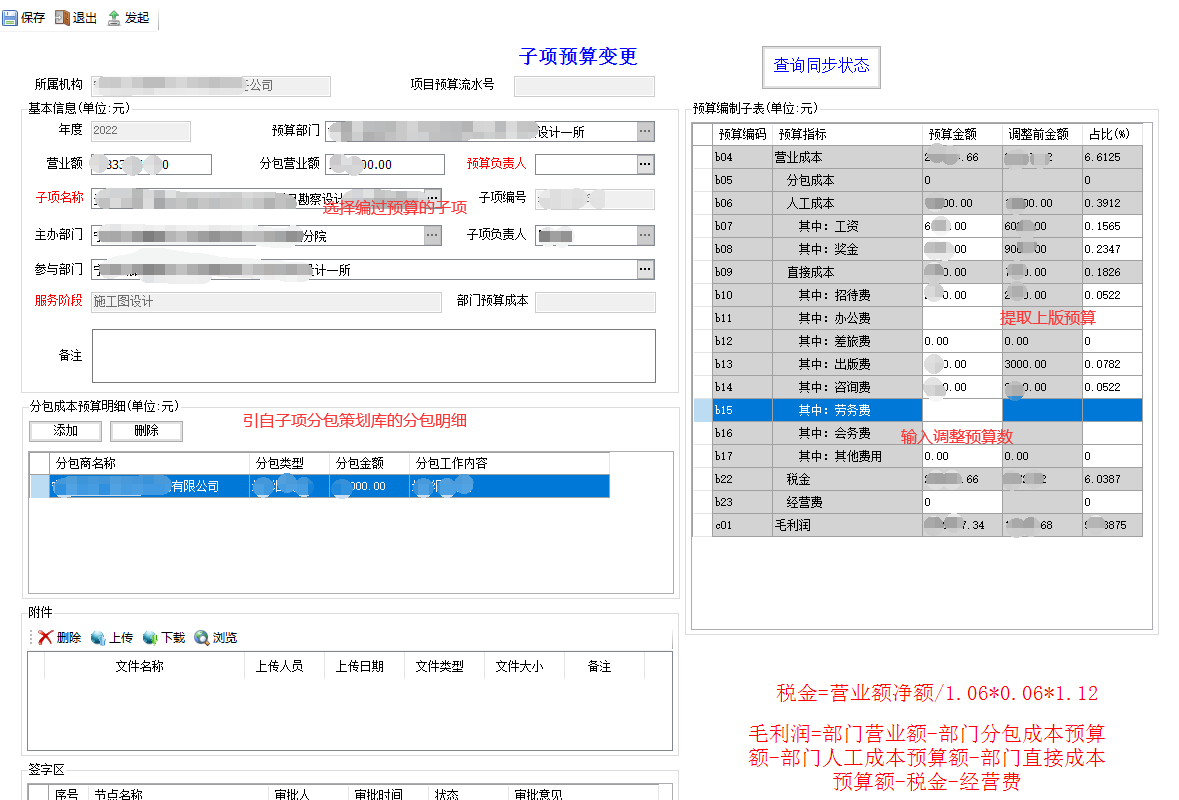Click the 子项编号 field
The height and width of the screenshot is (800, 1179).
[x=595, y=198]
